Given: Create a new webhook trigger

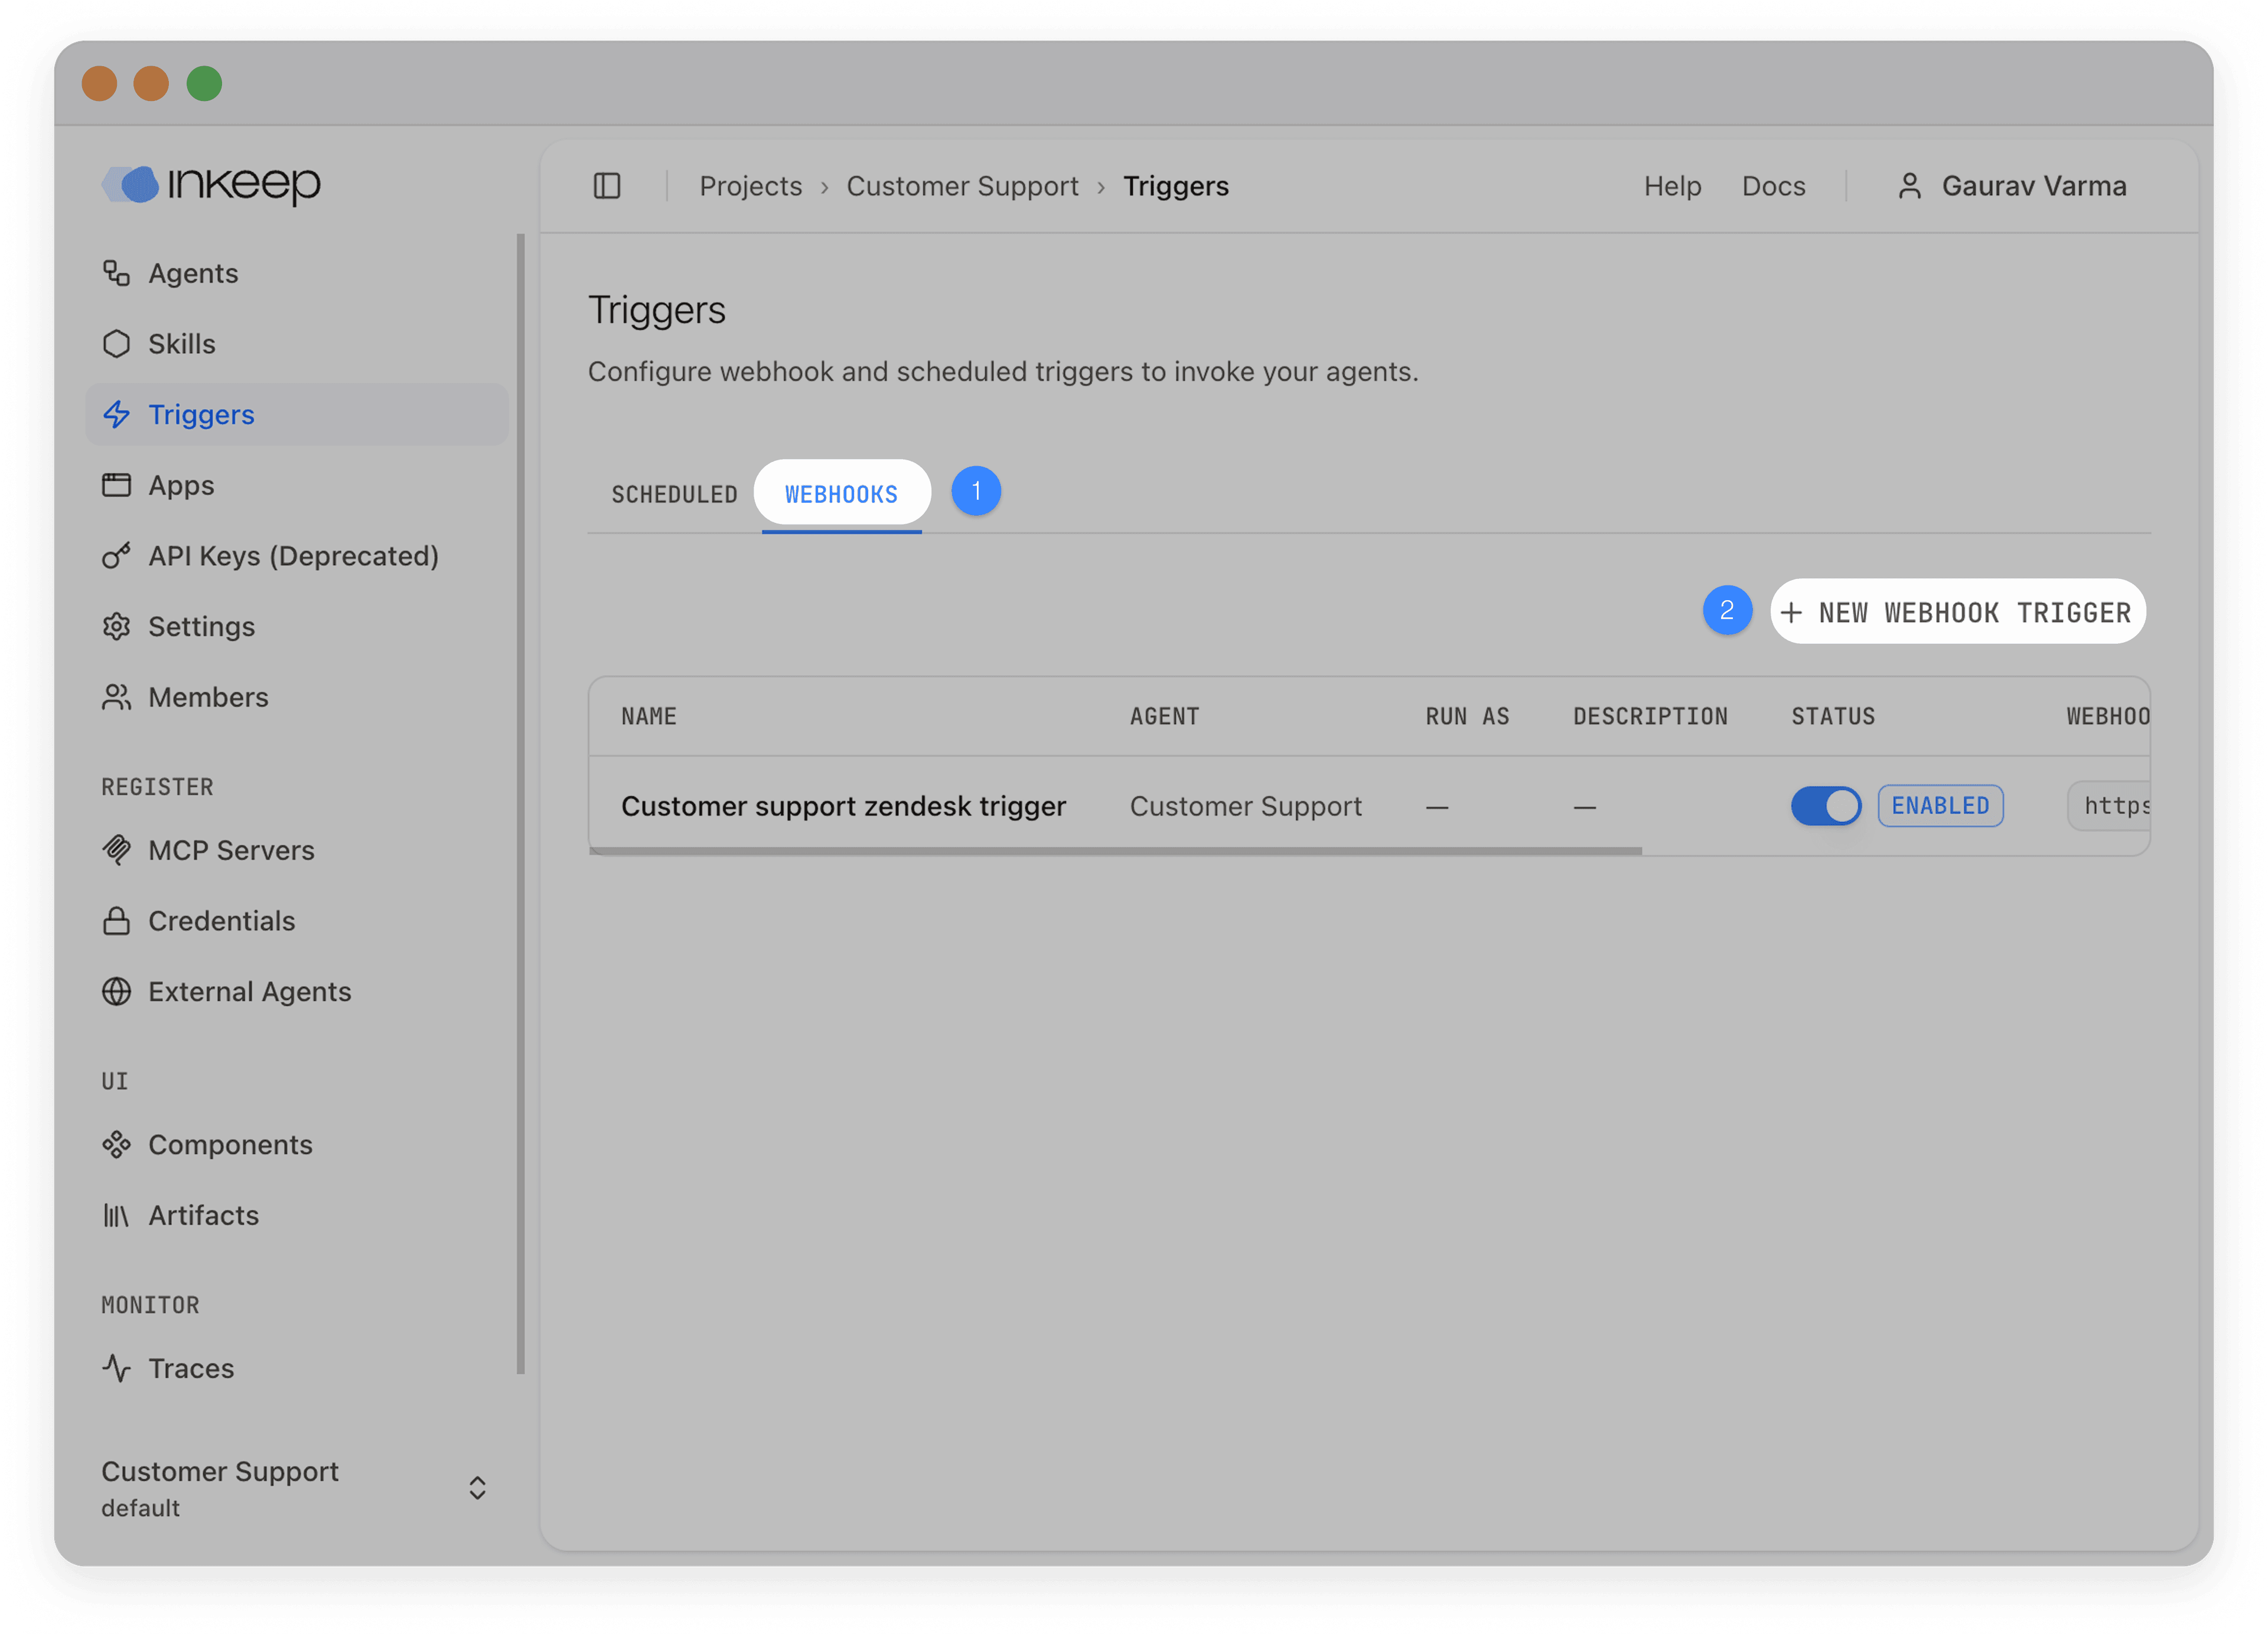Looking at the screenshot, I should [1957, 611].
